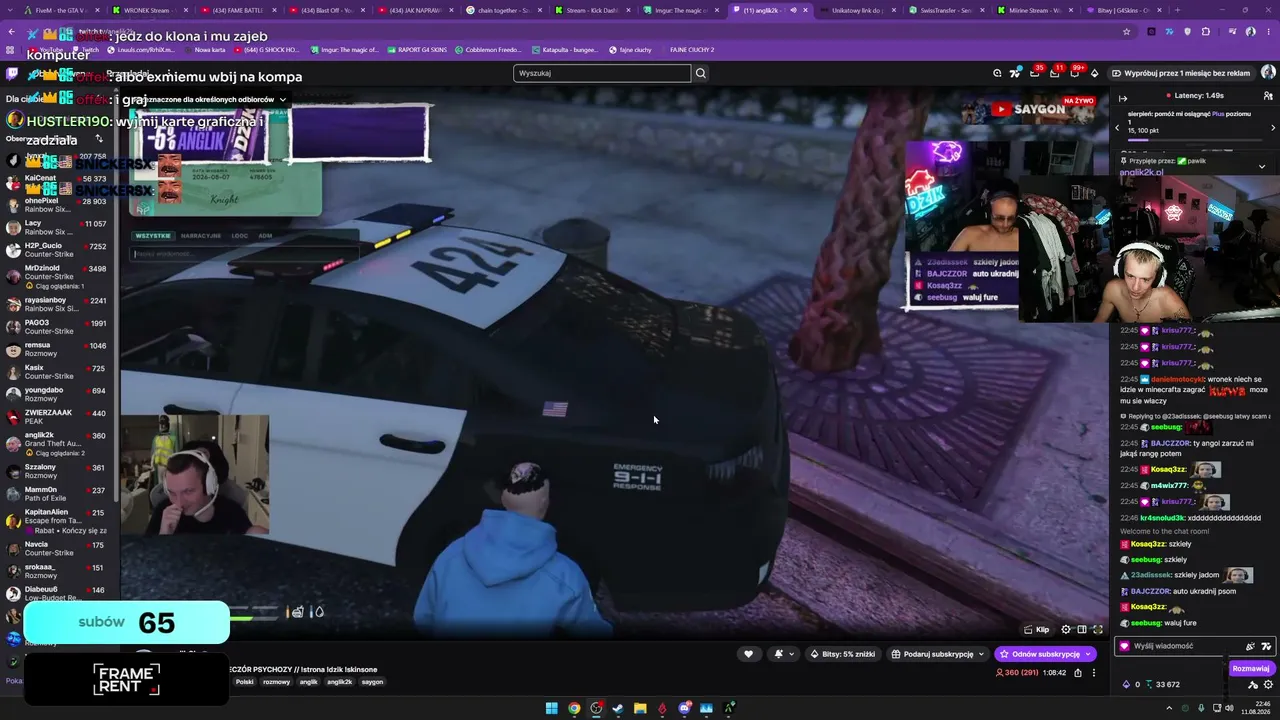Image resolution: width=1280 pixels, height=720 pixels.
Task: Open H2P_Gucio channel in sidebar
Action: (x=58, y=250)
